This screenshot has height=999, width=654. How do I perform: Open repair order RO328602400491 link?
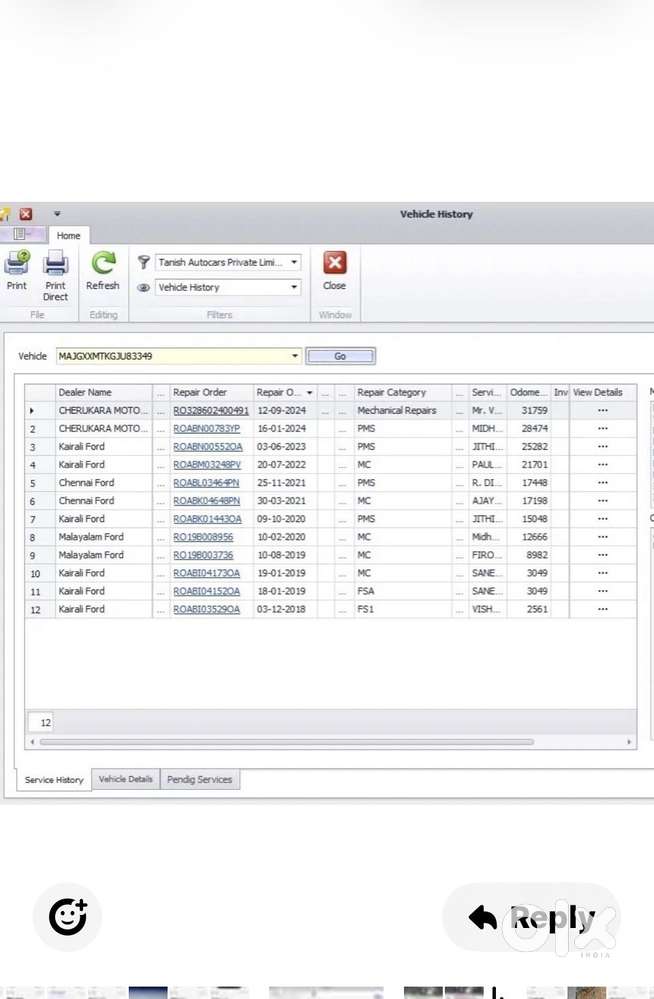pos(211,411)
